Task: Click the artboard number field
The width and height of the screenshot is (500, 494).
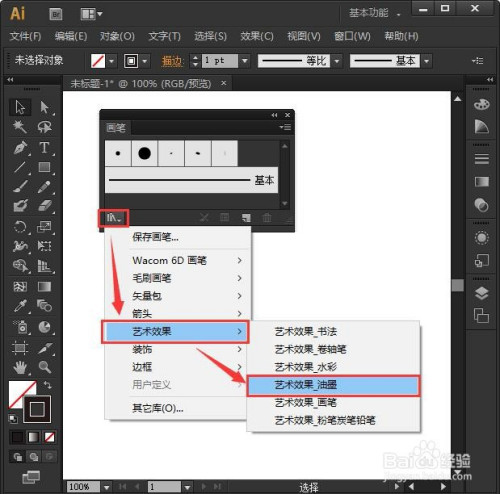Action: pos(164,487)
